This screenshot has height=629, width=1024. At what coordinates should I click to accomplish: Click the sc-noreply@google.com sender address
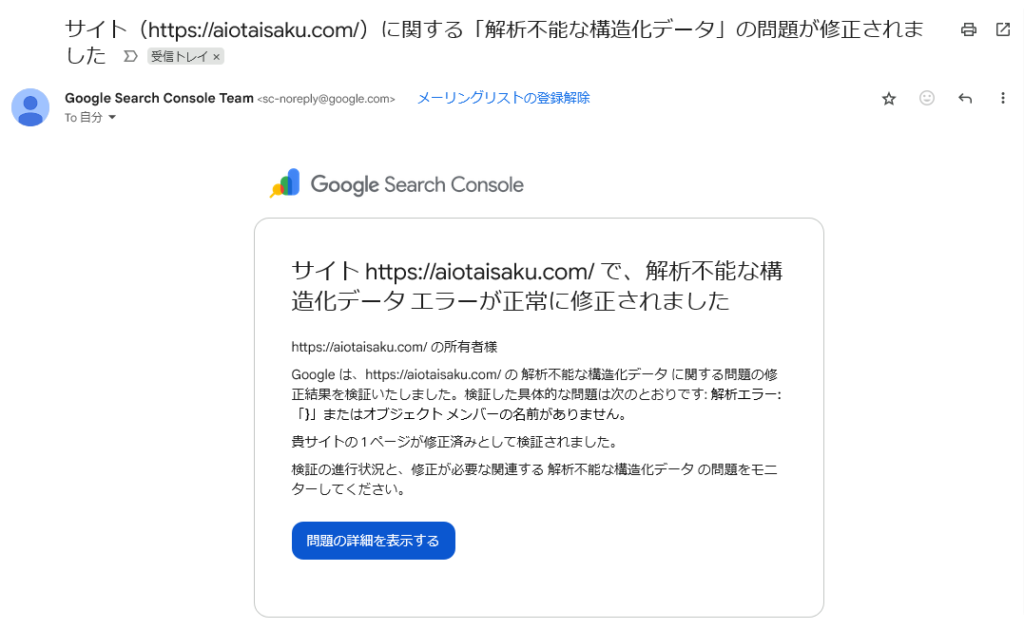pos(326,99)
